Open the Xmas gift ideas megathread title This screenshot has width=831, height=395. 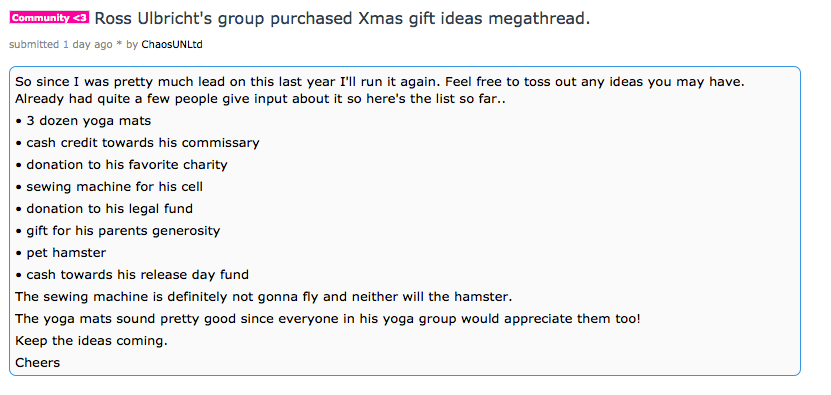[x=342, y=19]
